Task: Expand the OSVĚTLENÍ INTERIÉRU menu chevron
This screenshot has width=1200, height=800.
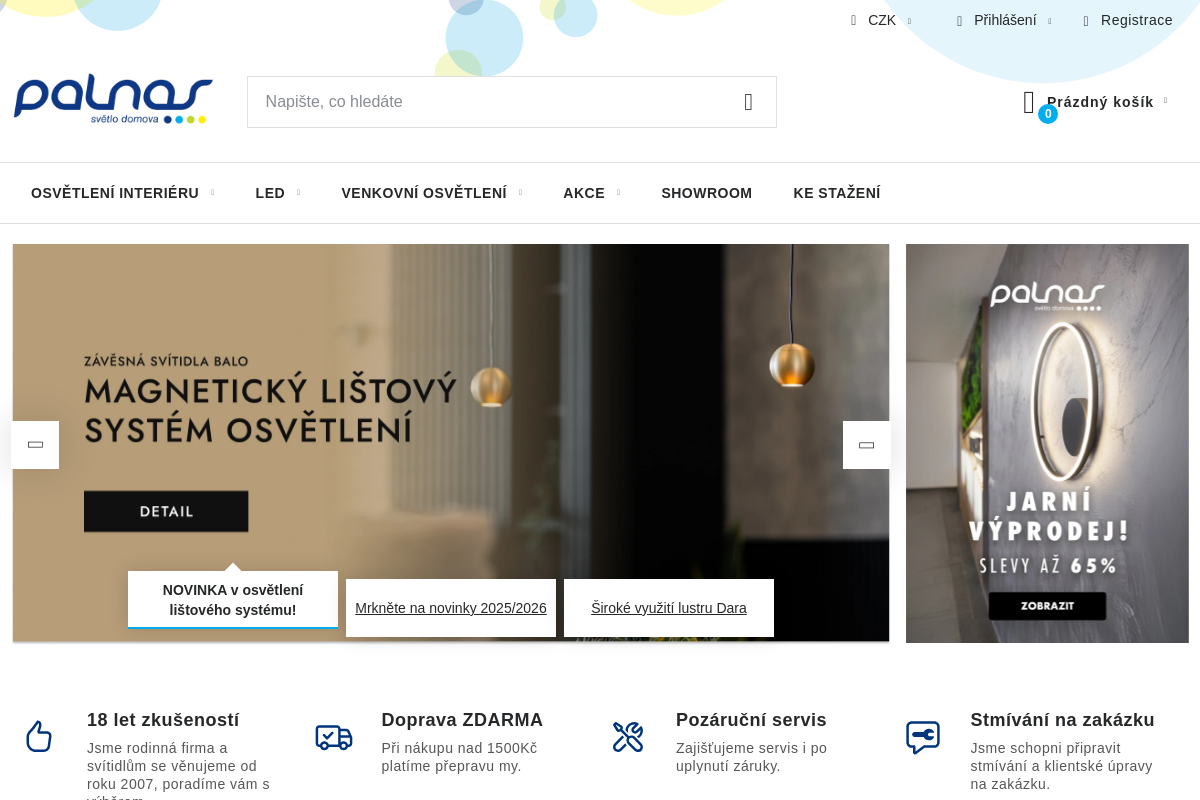Action: (x=212, y=192)
